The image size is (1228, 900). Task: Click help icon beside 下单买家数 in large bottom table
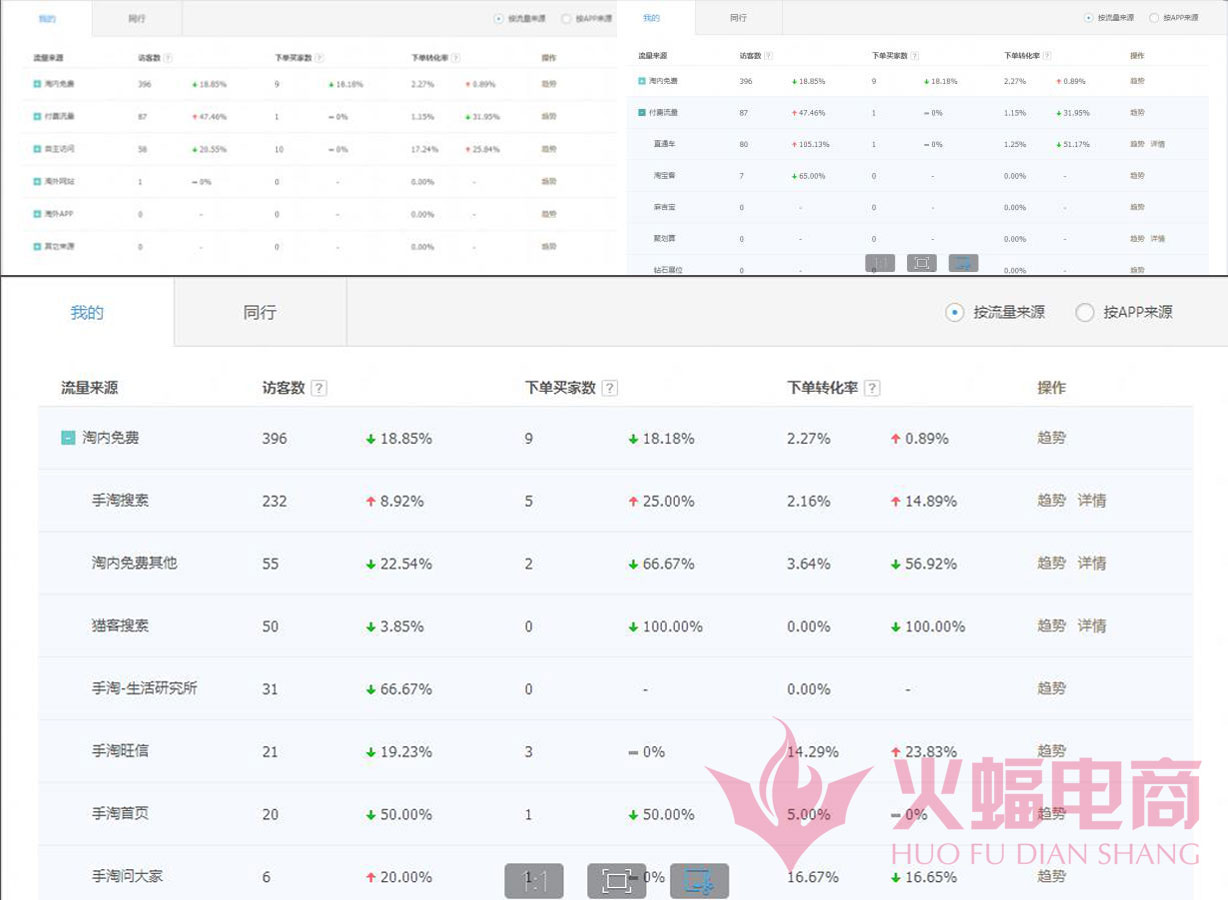pyautogui.click(x=609, y=388)
